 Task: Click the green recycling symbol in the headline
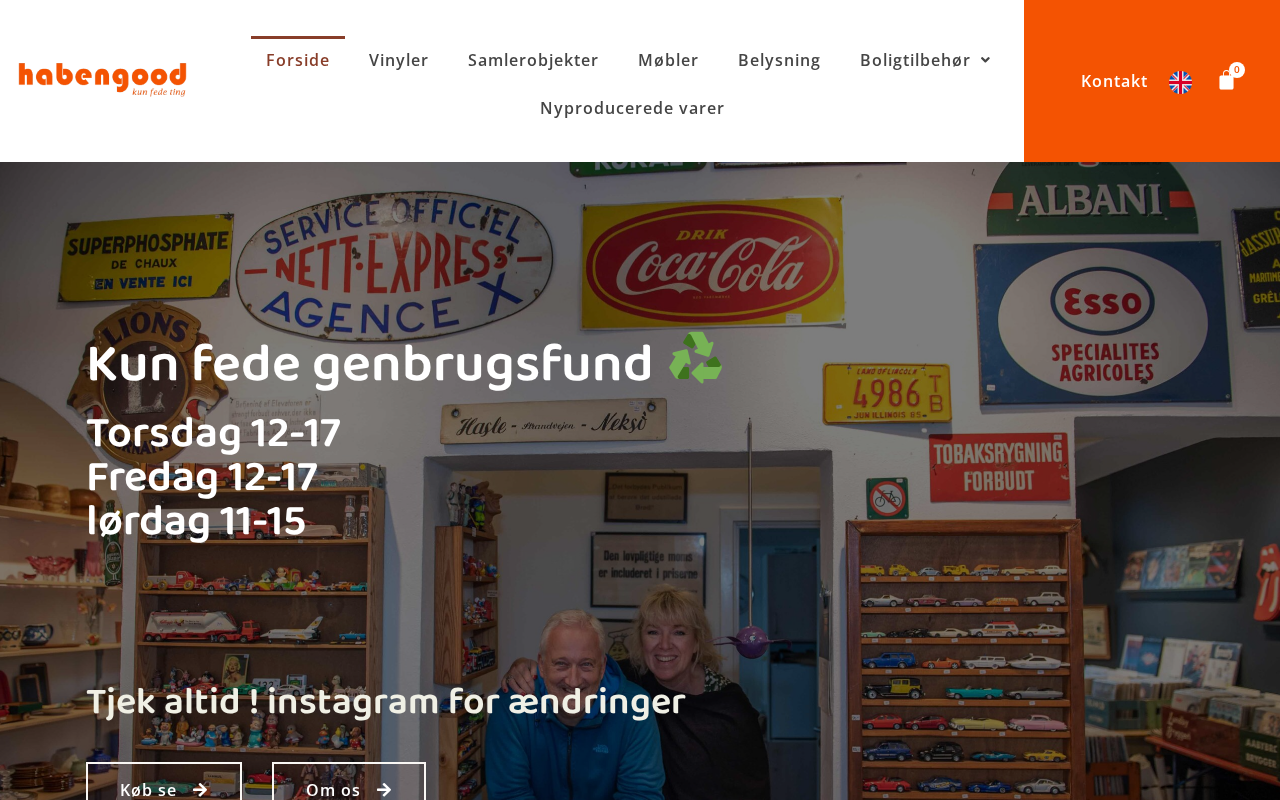696,359
